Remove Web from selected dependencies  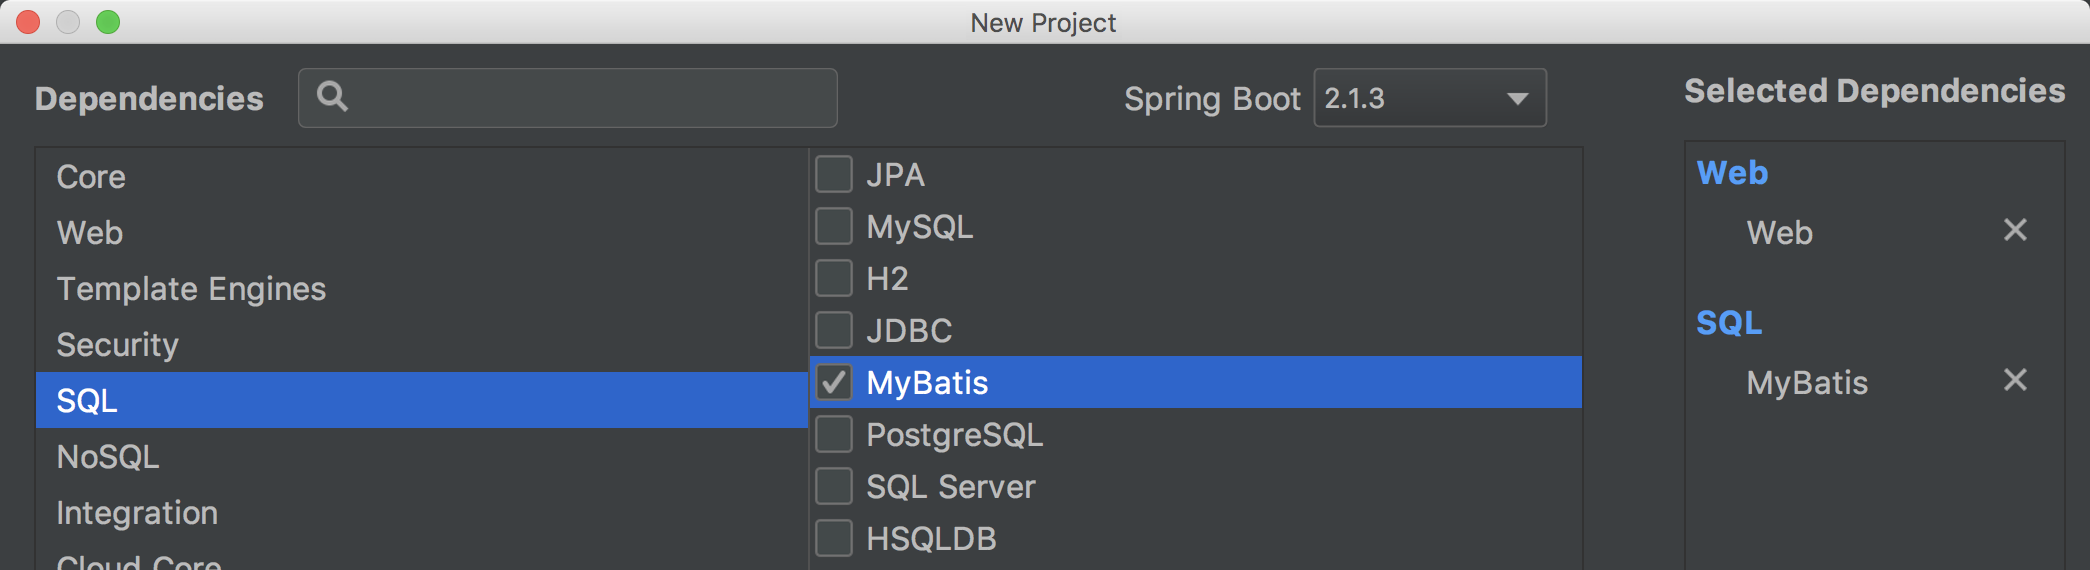(2015, 230)
